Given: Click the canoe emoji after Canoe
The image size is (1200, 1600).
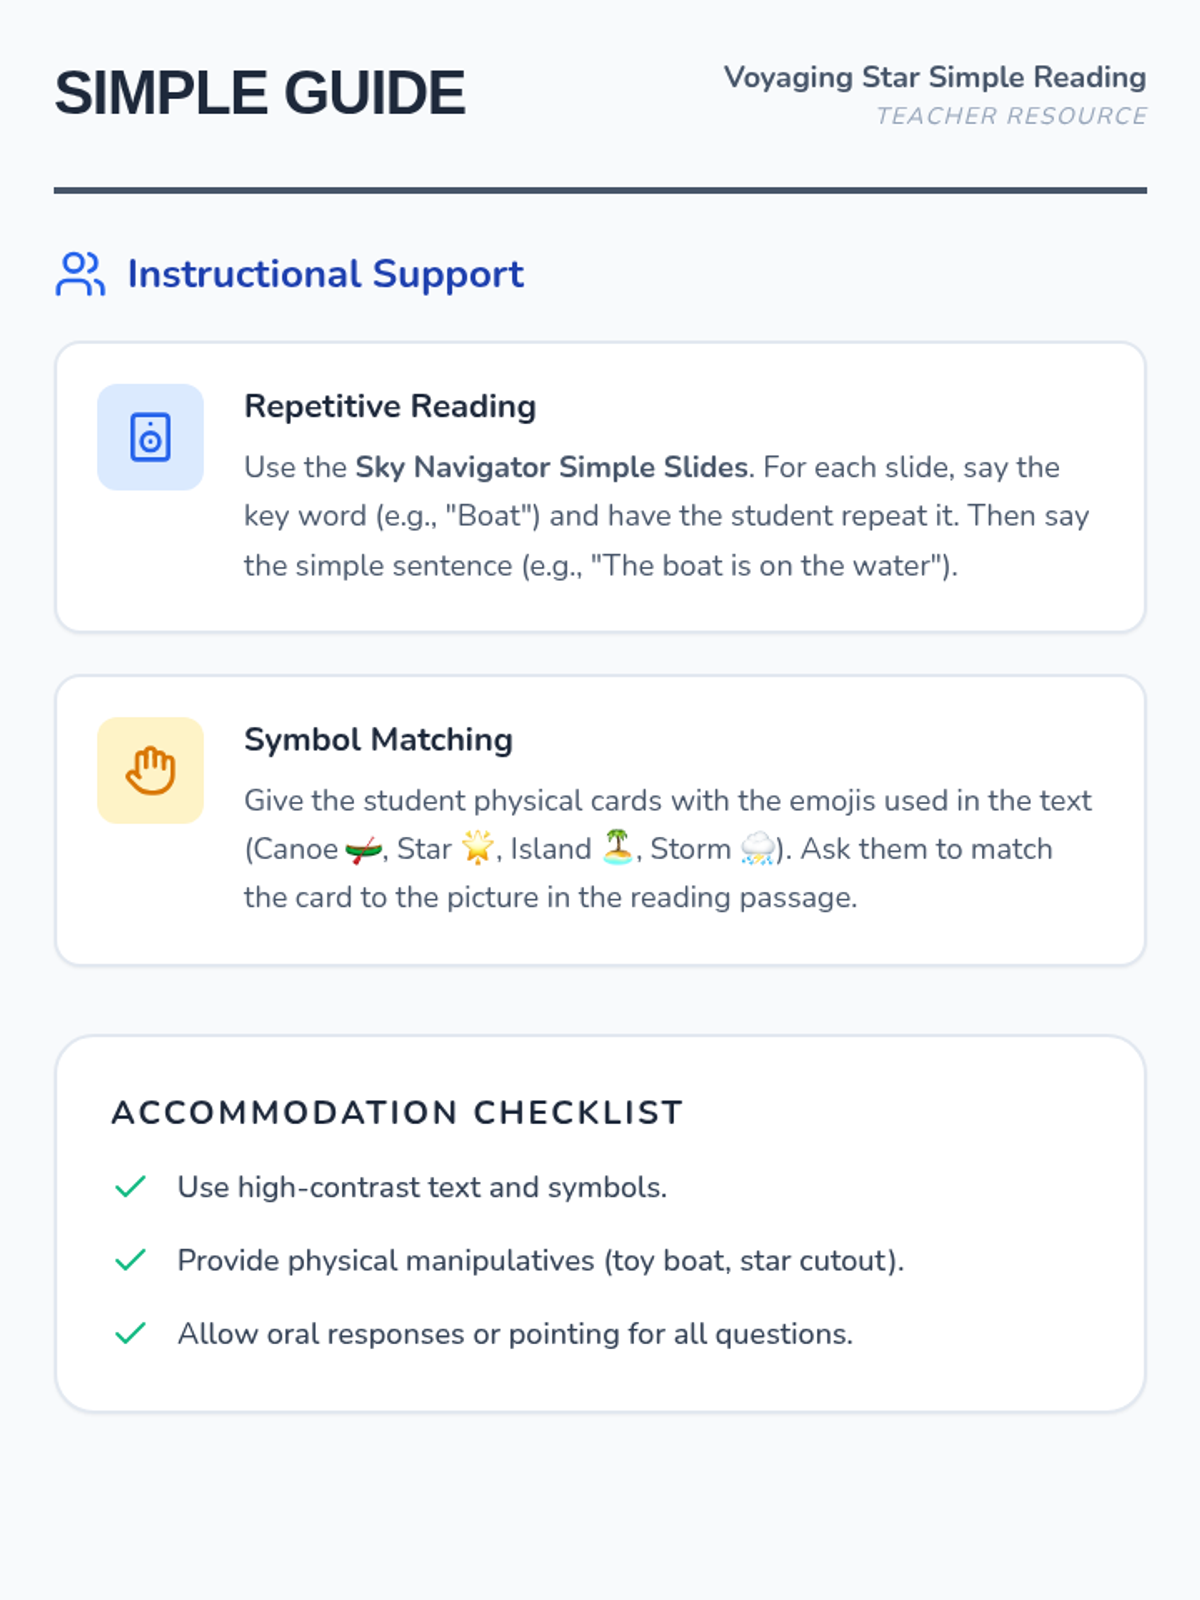Looking at the screenshot, I should point(364,850).
